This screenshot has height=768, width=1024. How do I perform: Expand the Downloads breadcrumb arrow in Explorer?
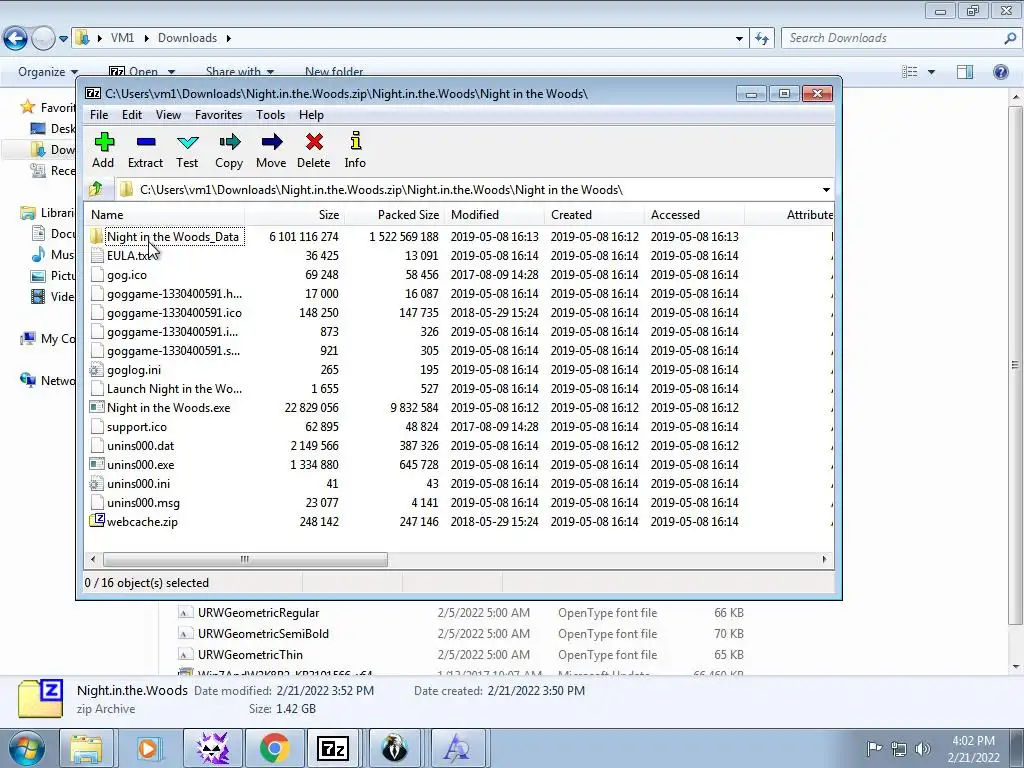(x=229, y=39)
